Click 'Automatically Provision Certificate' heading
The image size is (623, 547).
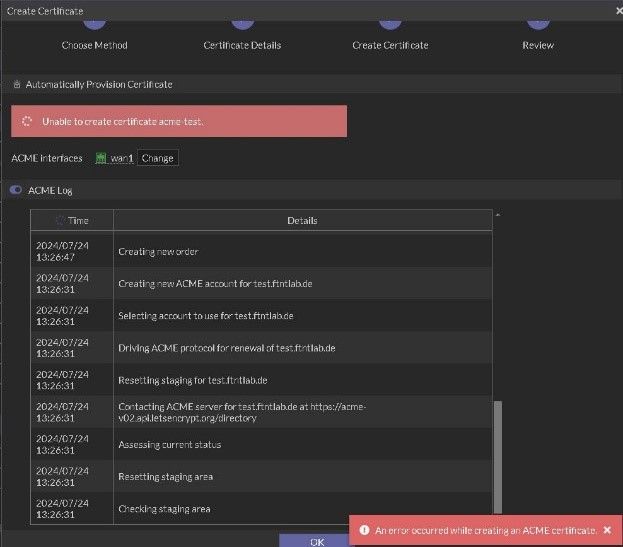pyautogui.click(x=99, y=84)
